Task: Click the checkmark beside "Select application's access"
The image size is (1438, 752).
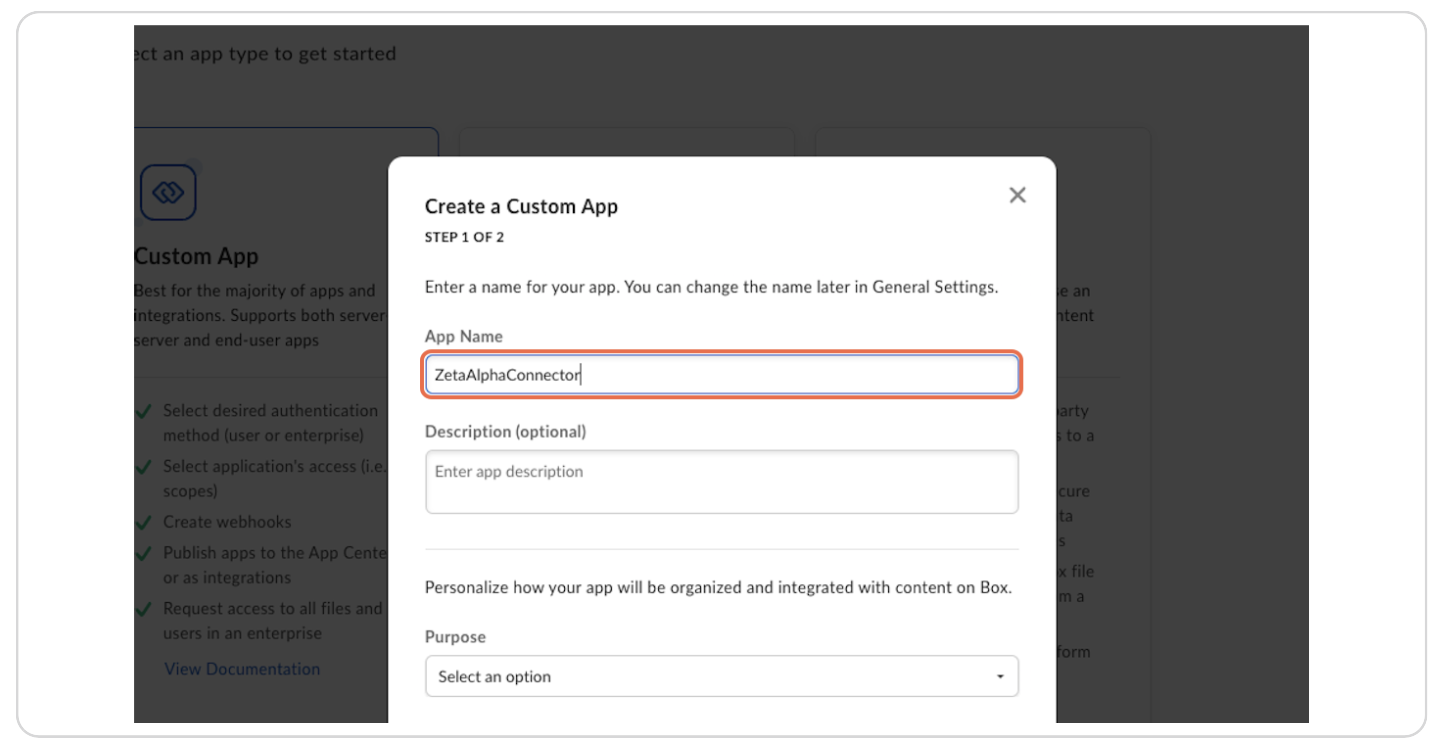Action: tap(145, 467)
